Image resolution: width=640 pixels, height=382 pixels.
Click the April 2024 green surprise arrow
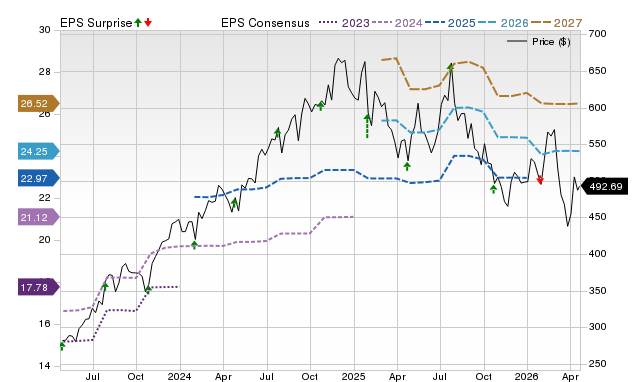click(234, 202)
